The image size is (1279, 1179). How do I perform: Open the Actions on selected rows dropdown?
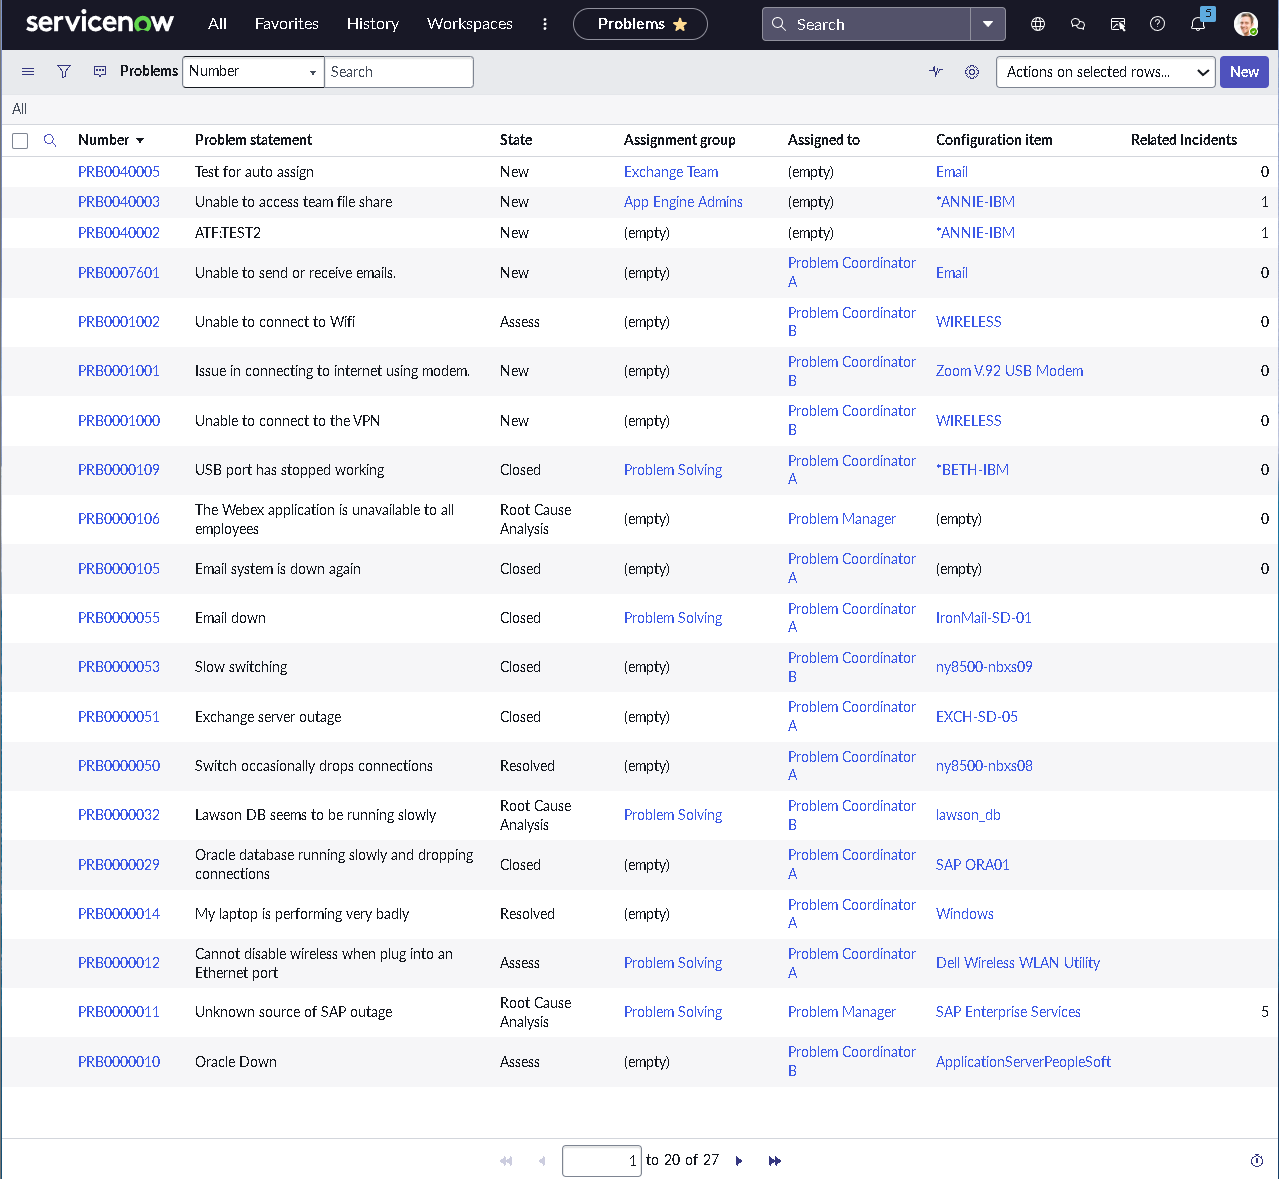click(x=1105, y=71)
